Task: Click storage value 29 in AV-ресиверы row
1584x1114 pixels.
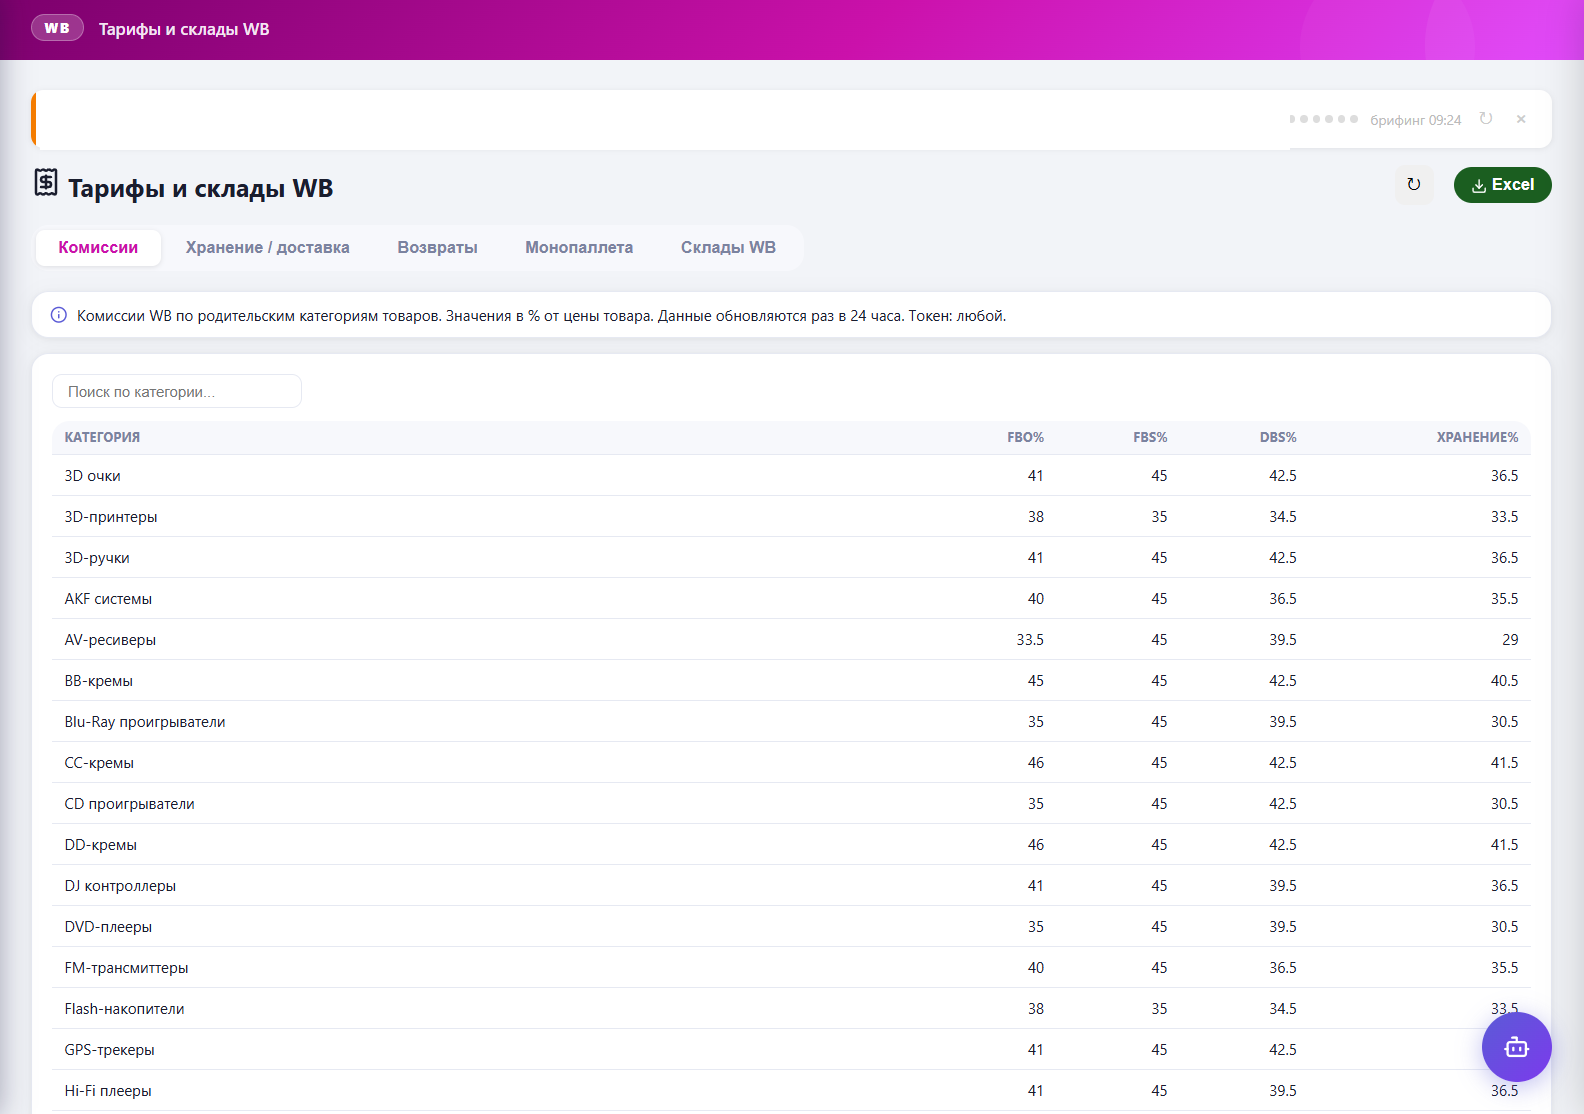Action: click(1510, 640)
